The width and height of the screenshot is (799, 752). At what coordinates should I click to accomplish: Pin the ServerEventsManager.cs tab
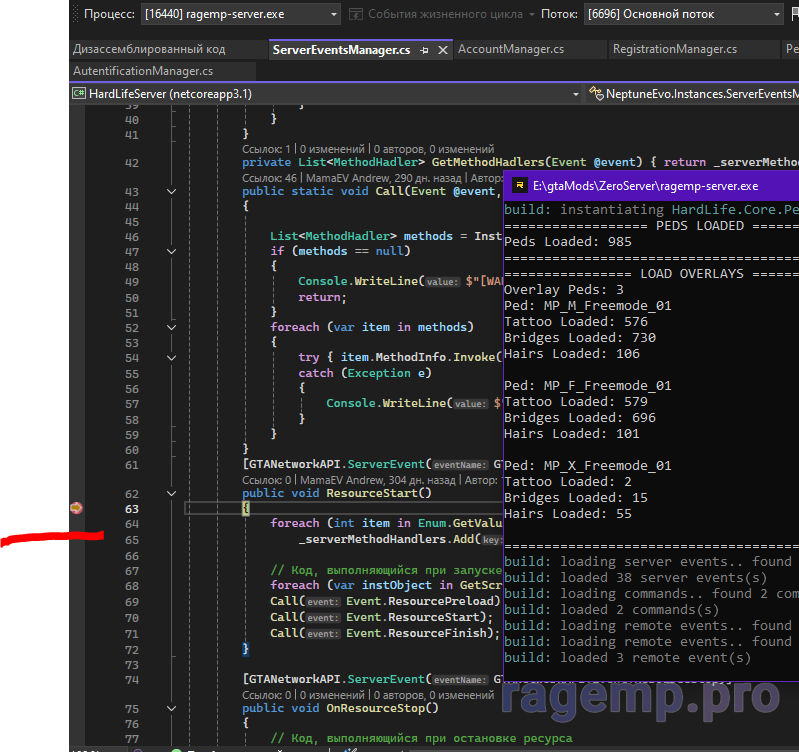tap(424, 49)
